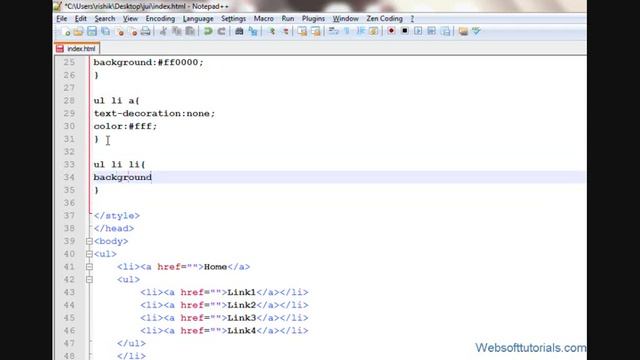Image resolution: width=640 pixels, height=360 pixels.
Task: Click 'ul li a{' selector text
Action: [117, 101]
